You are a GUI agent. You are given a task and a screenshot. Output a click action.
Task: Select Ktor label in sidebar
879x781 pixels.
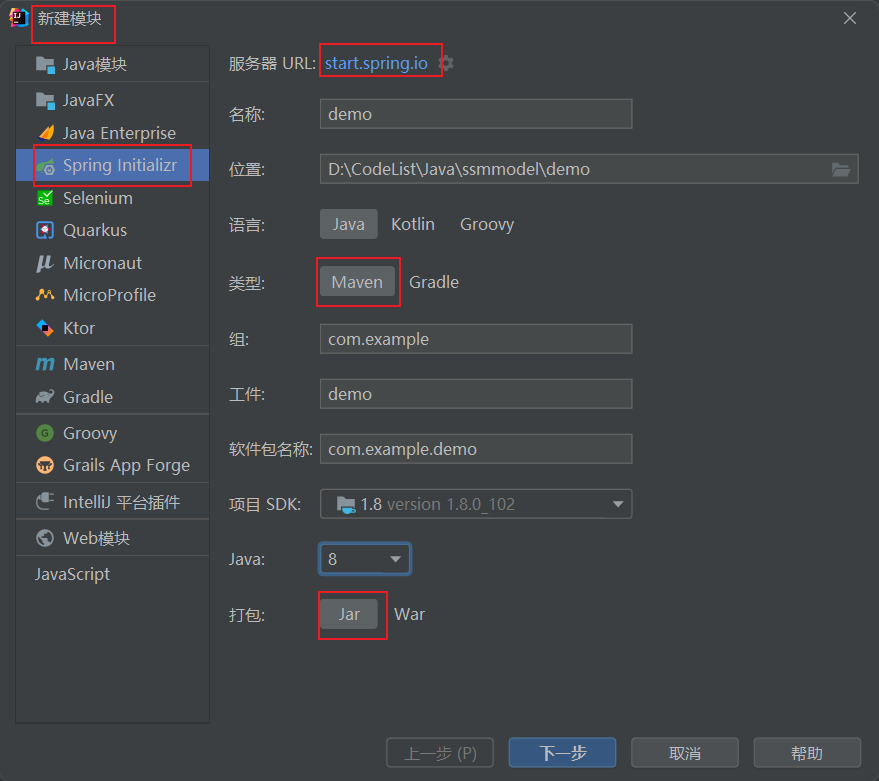tap(79, 328)
